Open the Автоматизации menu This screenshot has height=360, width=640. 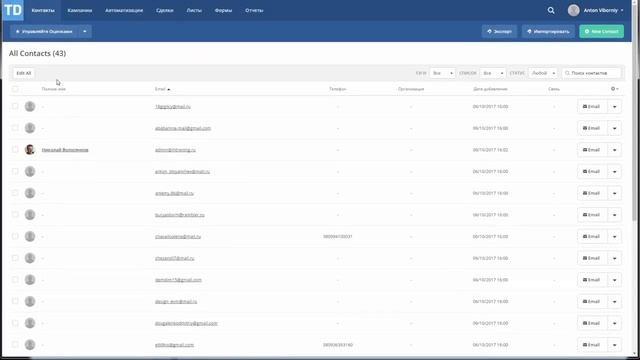pyautogui.click(x=124, y=10)
